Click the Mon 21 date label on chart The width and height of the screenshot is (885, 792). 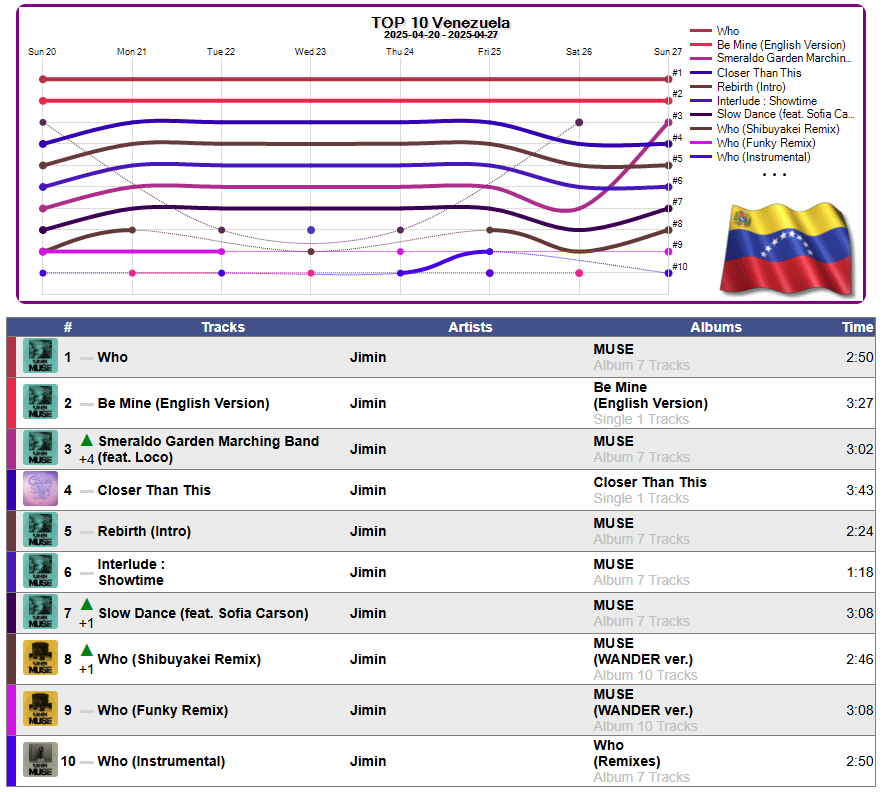point(132,51)
